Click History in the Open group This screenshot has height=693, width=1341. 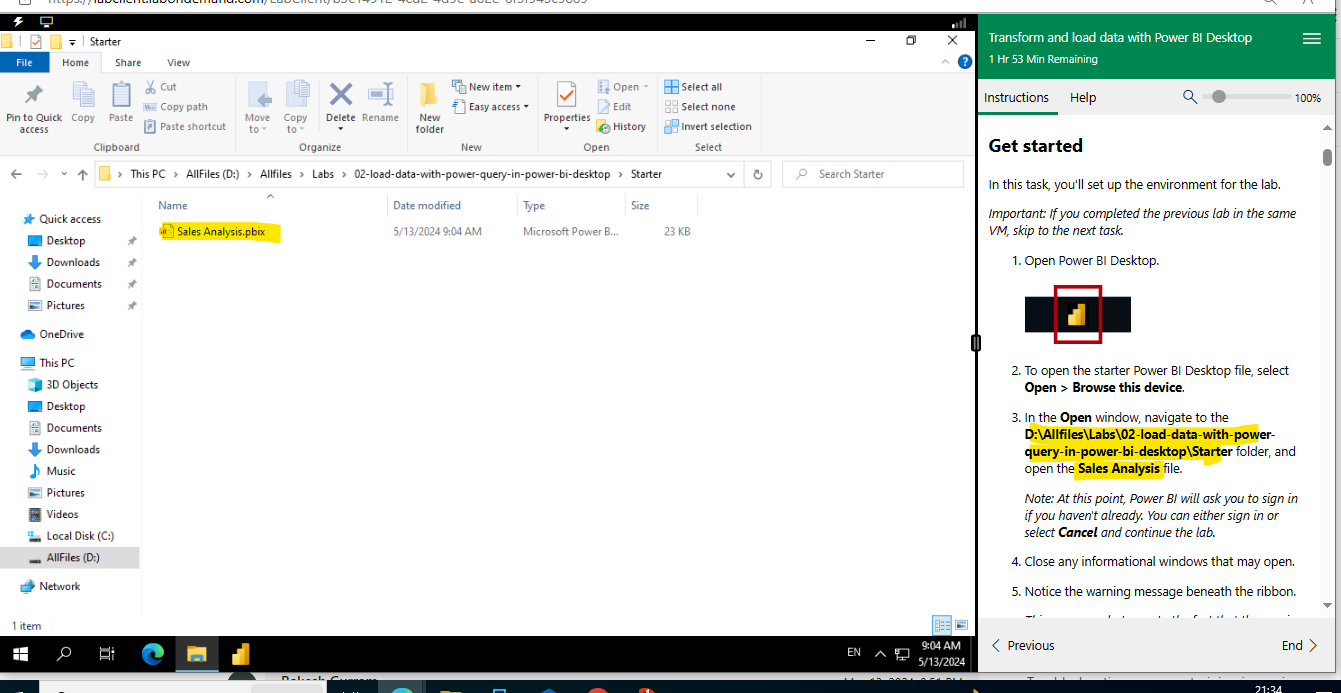tap(621, 127)
